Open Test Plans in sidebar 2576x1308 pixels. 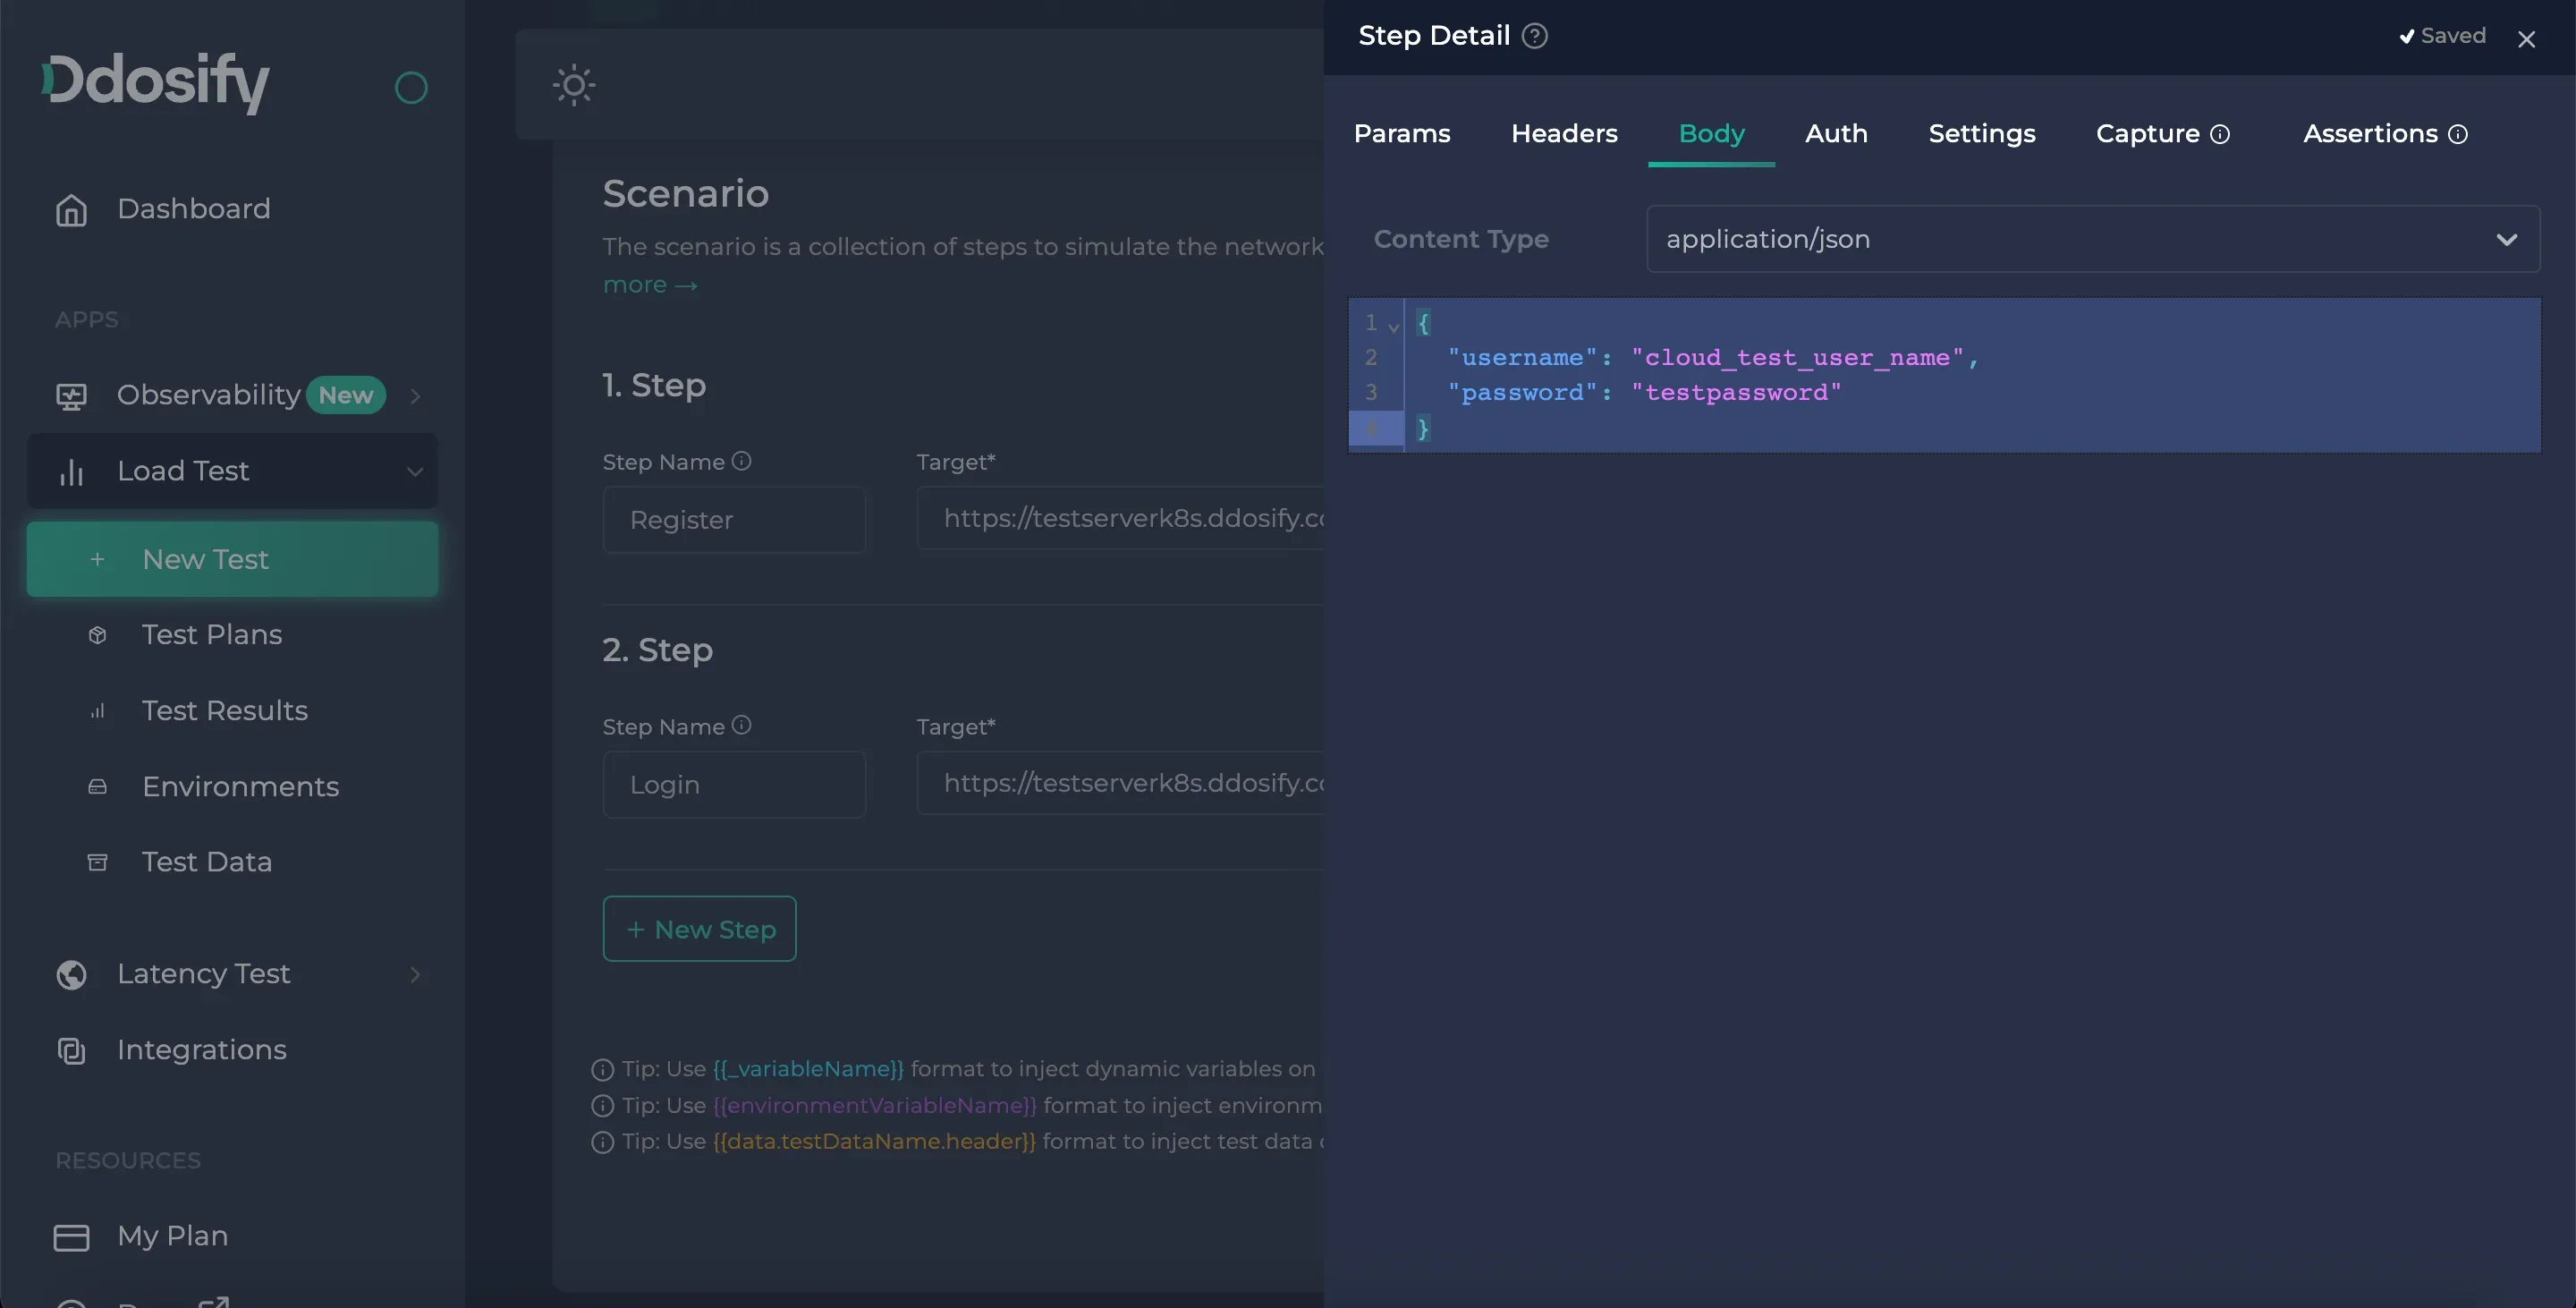(x=212, y=634)
